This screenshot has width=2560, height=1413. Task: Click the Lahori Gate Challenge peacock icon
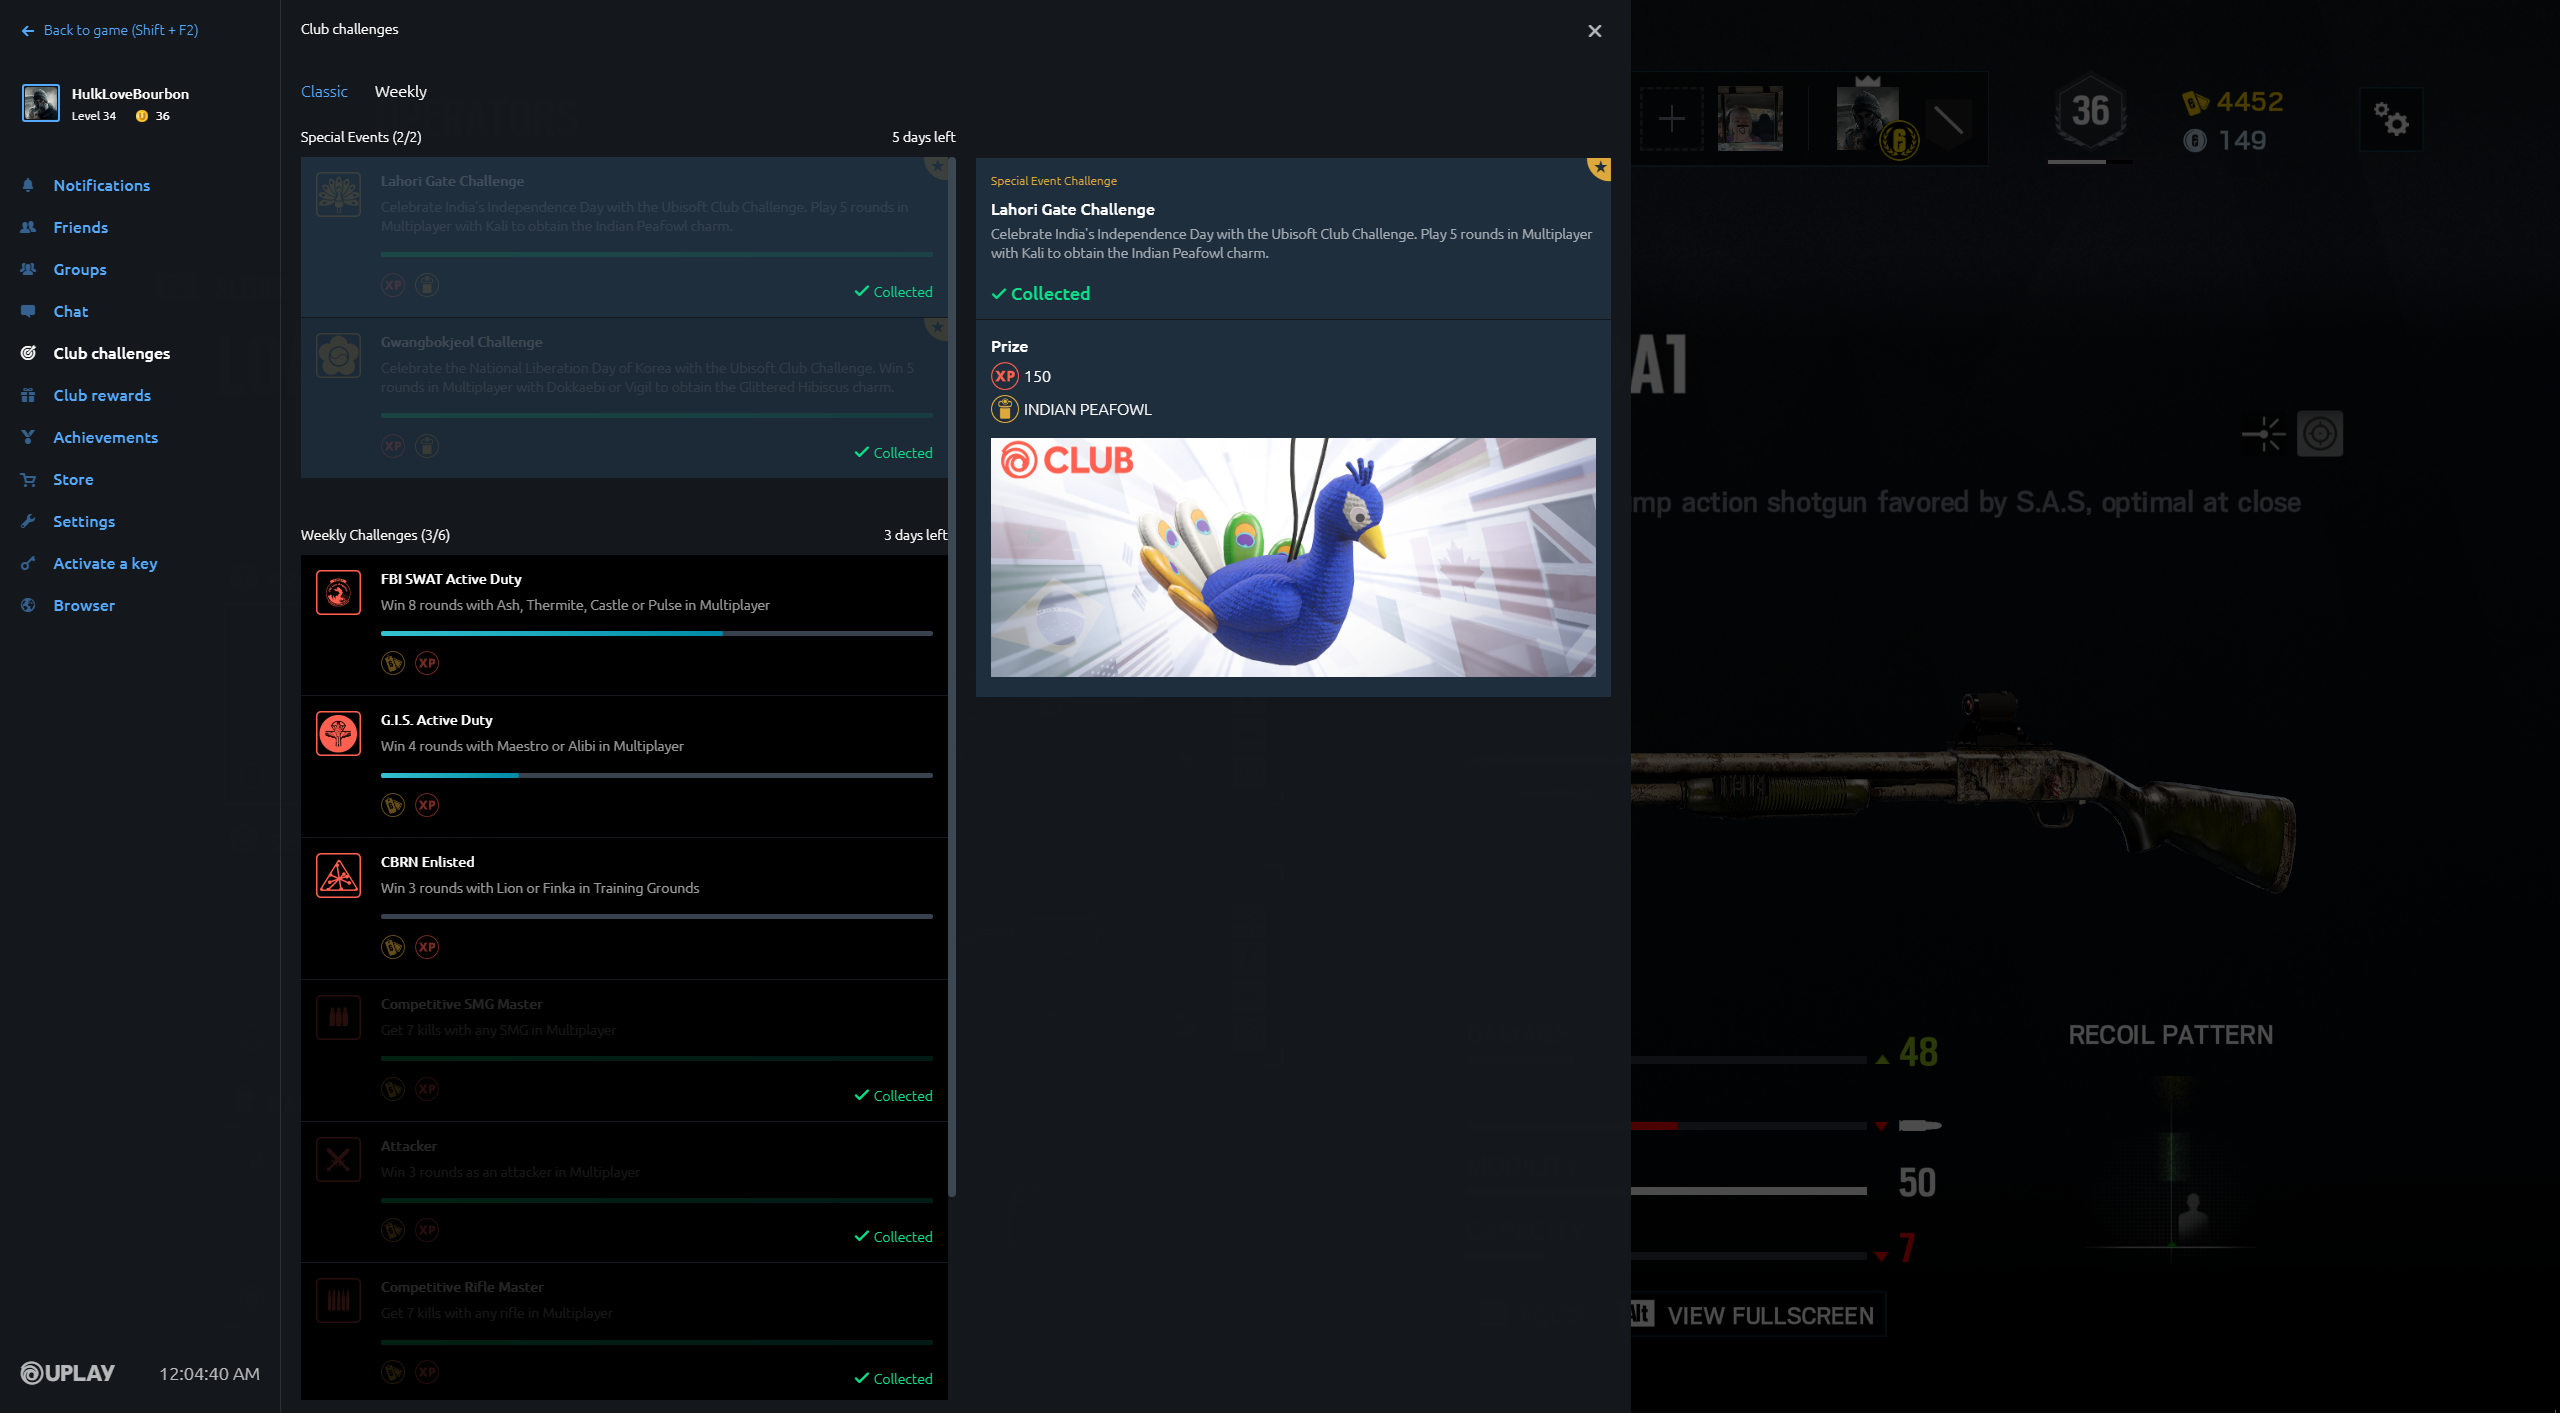tap(338, 194)
